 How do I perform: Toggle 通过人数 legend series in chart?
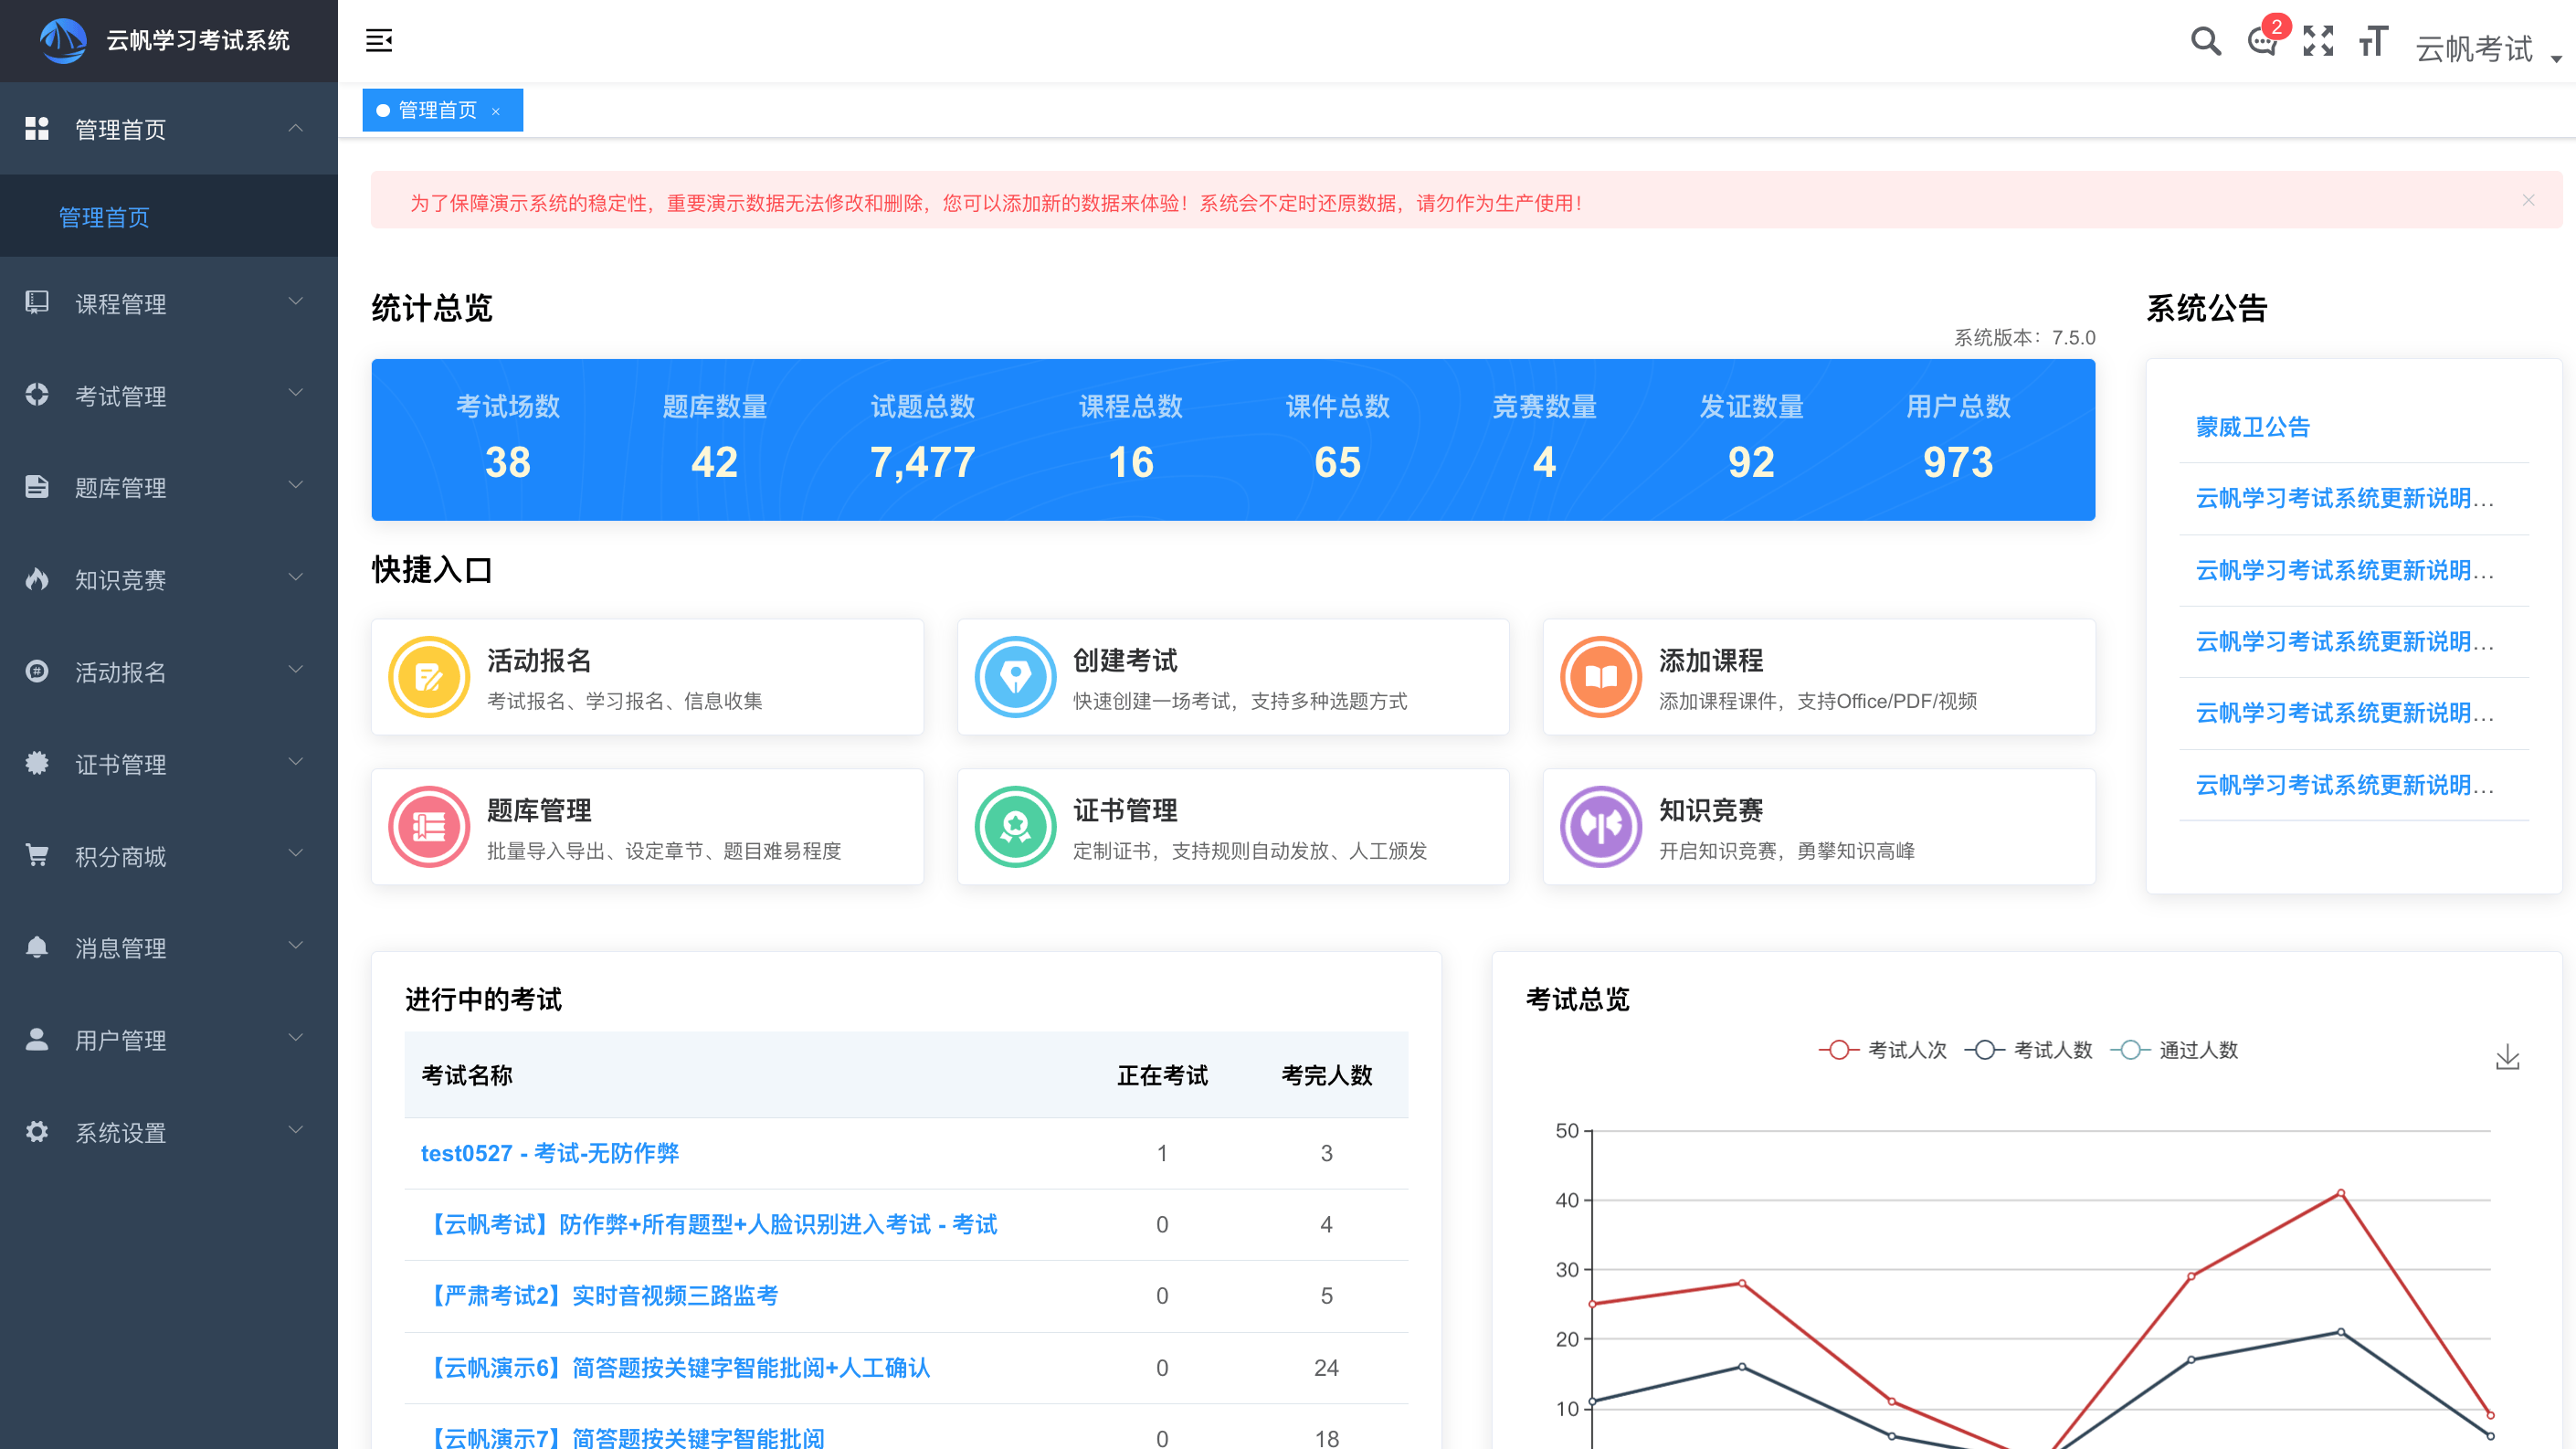tap(2174, 1050)
